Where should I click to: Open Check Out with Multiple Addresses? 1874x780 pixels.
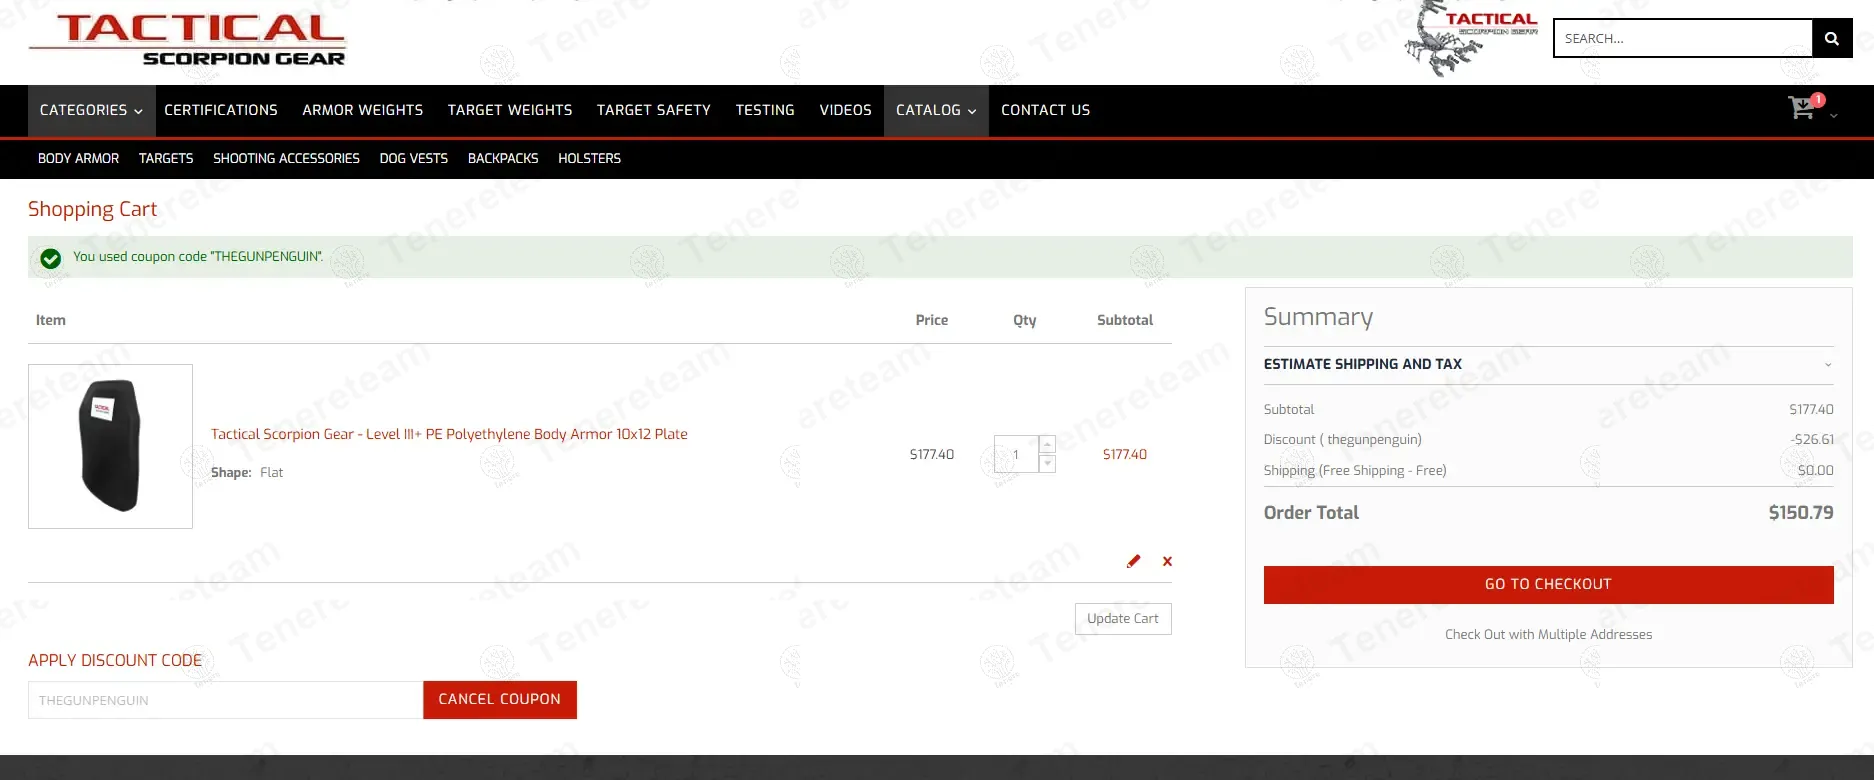[x=1548, y=634]
